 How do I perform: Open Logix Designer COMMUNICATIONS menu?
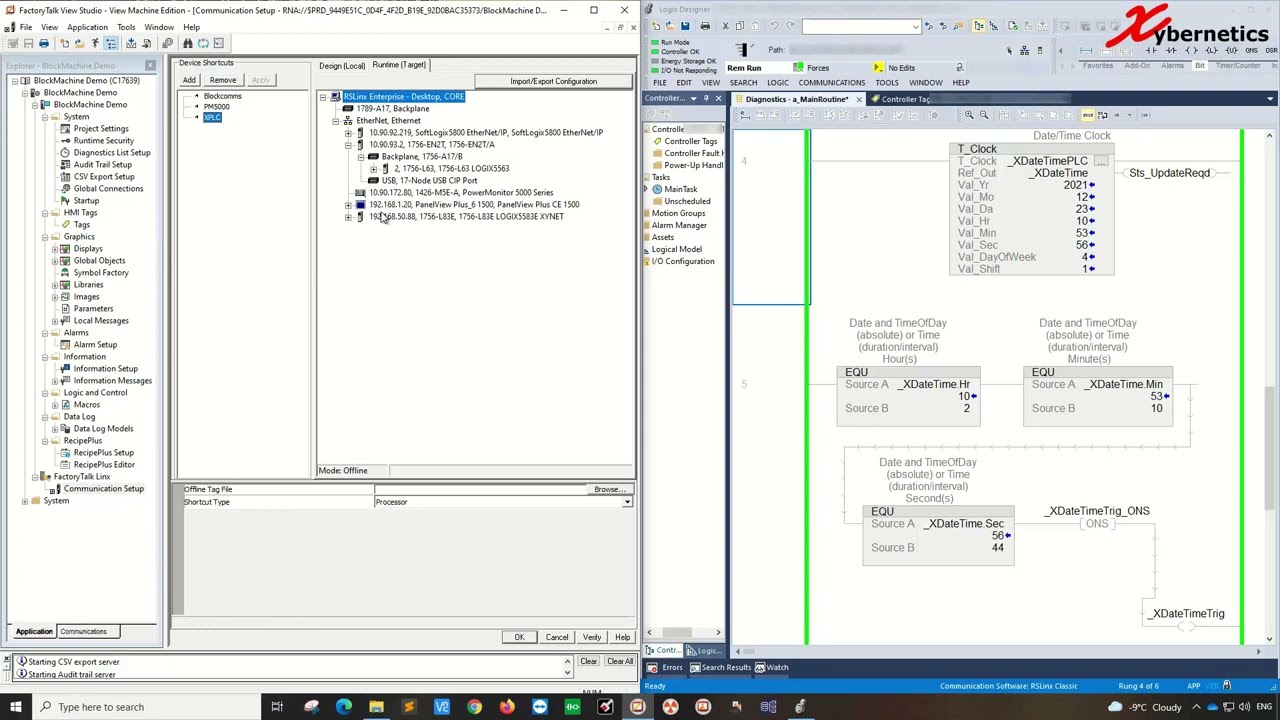(831, 83)
